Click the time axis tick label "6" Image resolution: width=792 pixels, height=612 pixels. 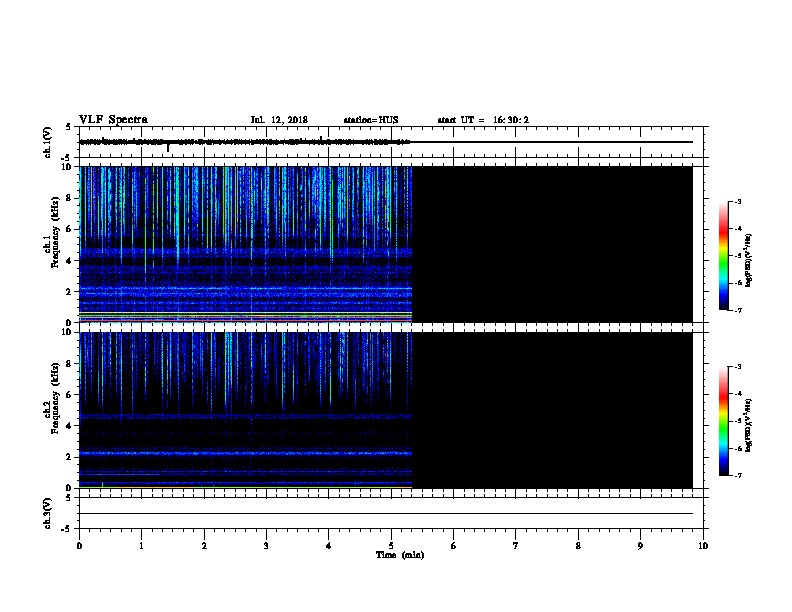453,546
